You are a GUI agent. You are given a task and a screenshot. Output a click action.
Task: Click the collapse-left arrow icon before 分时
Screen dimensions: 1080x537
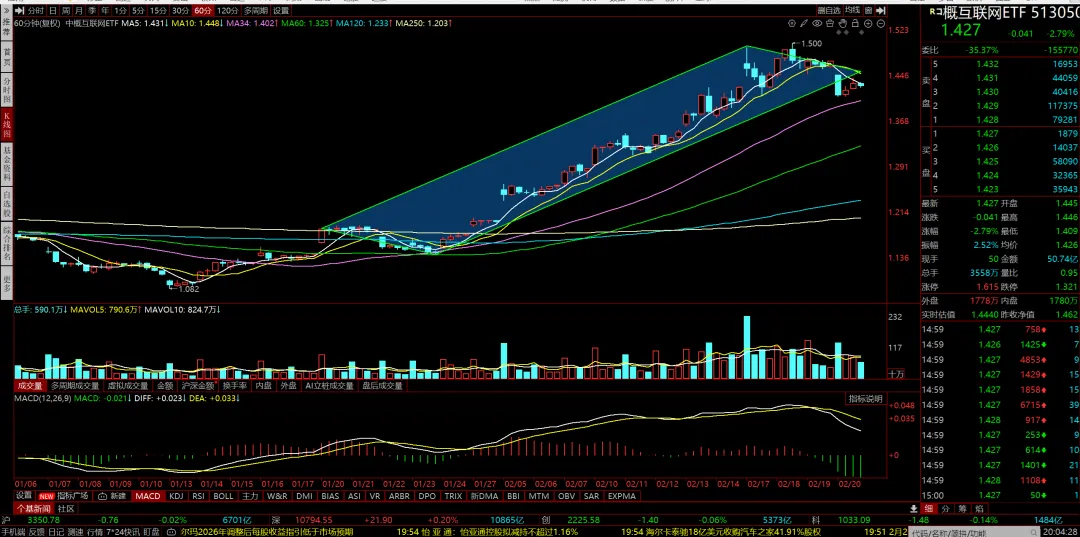tap(20, 10)
